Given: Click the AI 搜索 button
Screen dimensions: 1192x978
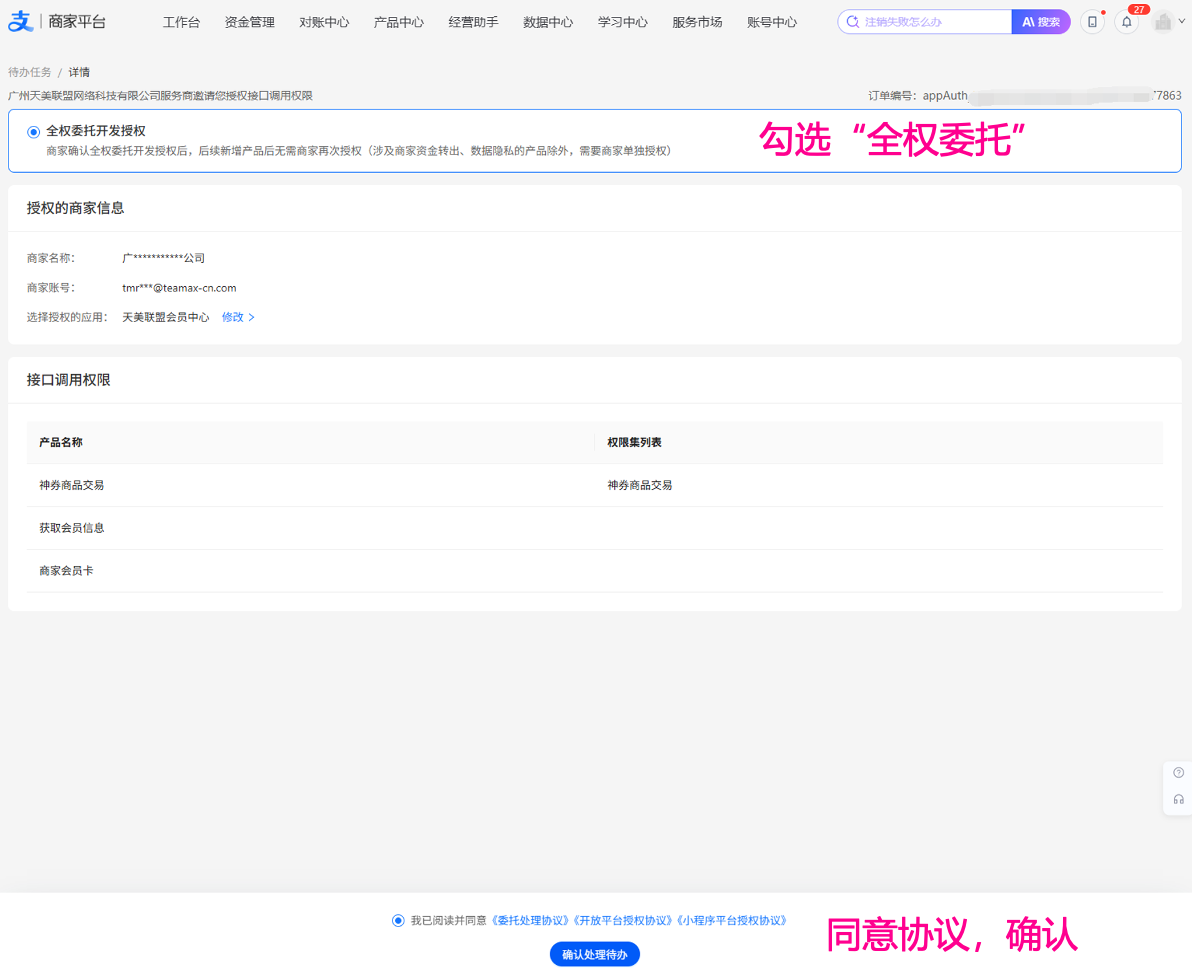Looking at the screenshot, I should click(1040, 22).
